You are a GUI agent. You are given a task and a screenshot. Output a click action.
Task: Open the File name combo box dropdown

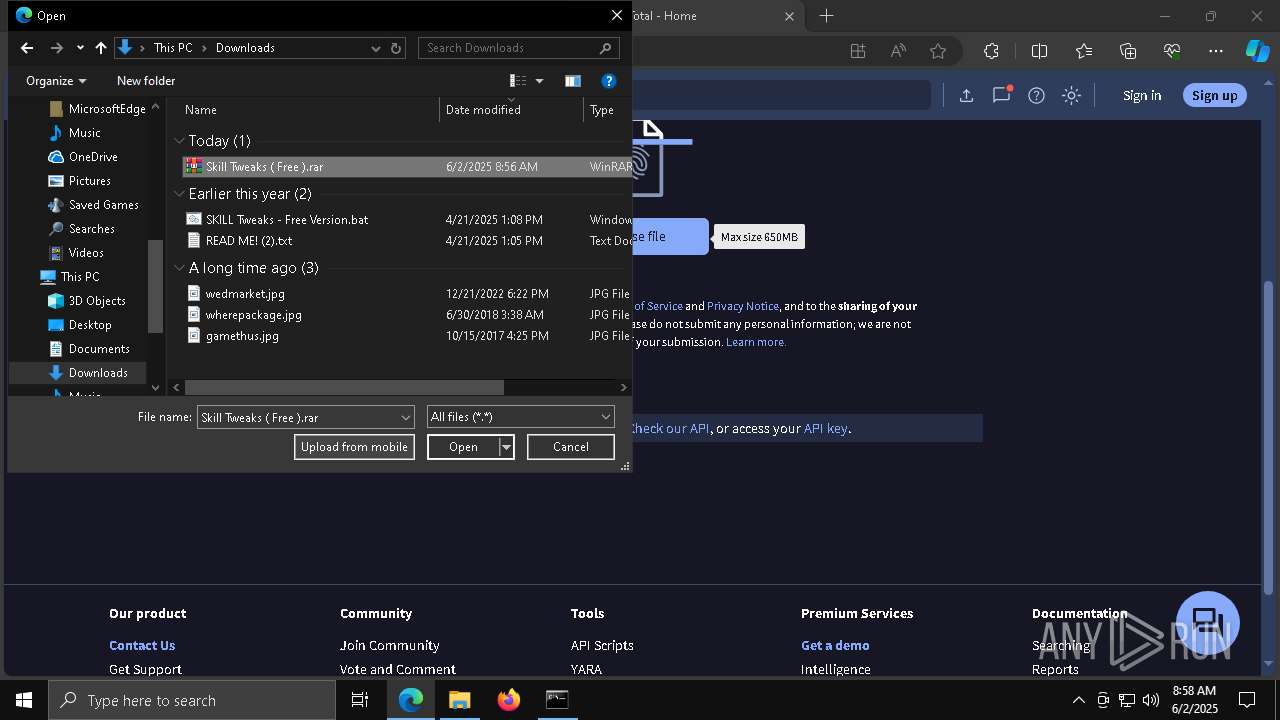click(x=406, y=417)
